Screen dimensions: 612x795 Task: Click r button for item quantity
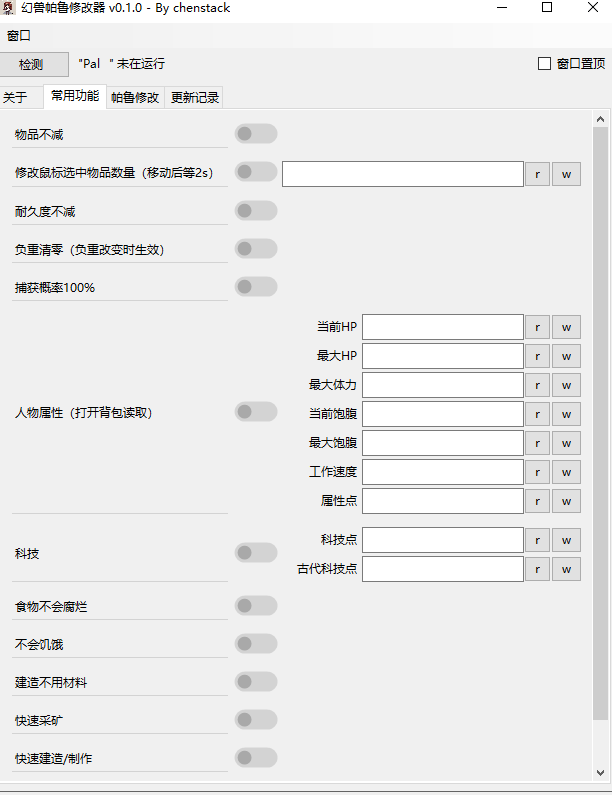[x=537, y=174]
